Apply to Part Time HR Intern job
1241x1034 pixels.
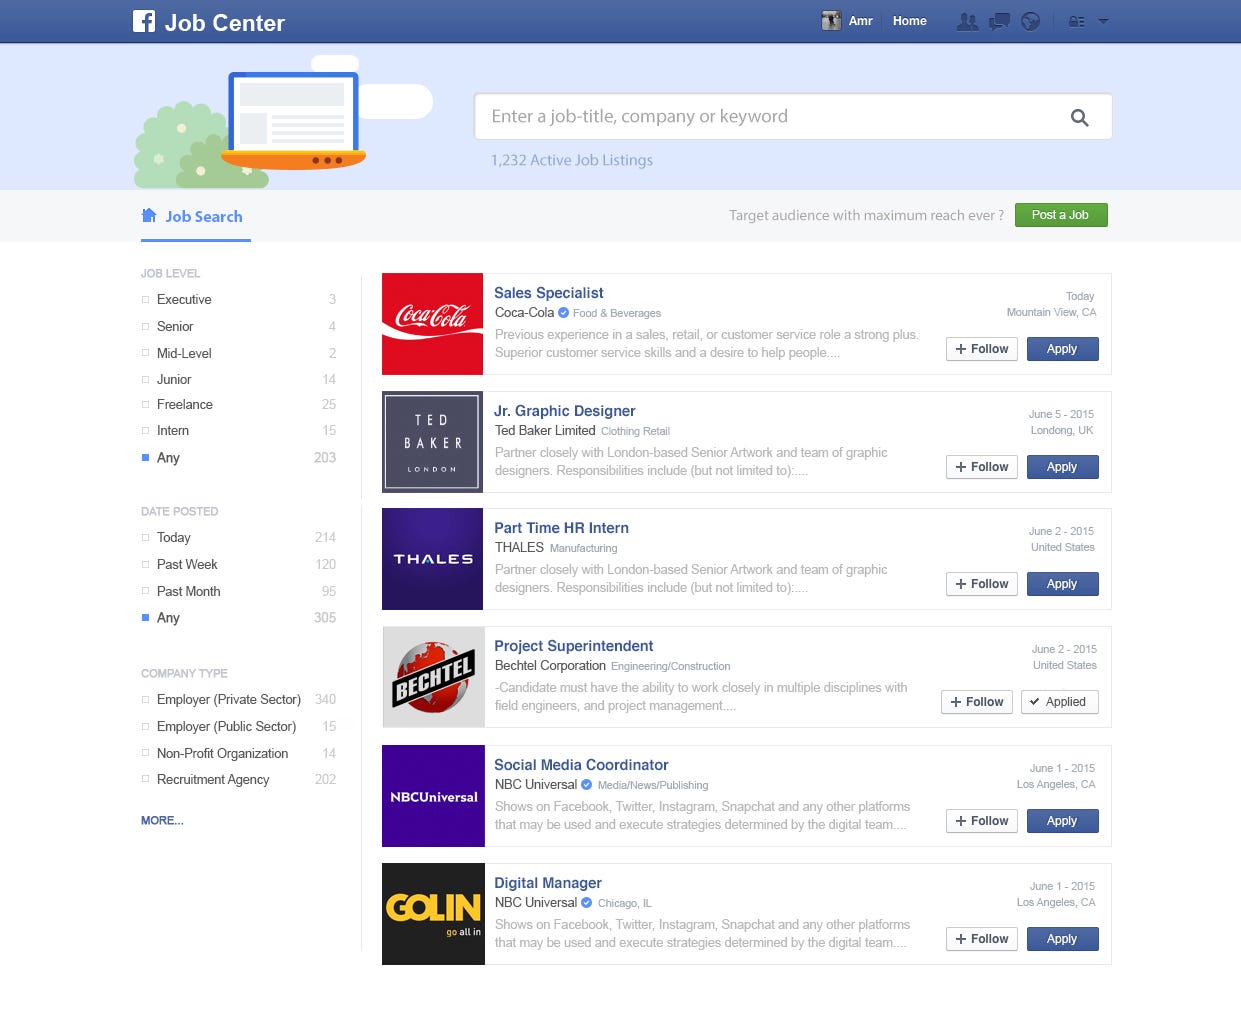click(x=1062, y=584)
